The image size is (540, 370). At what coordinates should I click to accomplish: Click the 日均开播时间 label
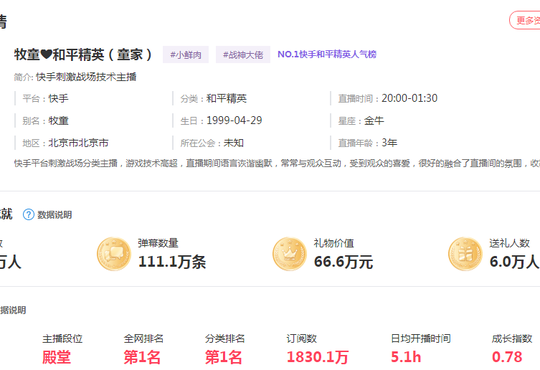click(x=420, y=338)
